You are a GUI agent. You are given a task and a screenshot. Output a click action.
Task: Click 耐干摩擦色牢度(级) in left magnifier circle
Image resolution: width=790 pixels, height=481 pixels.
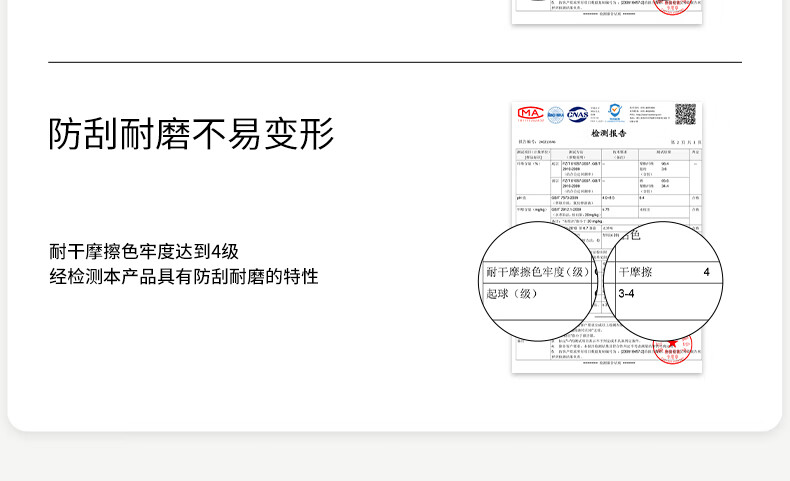tap(540, 272)
